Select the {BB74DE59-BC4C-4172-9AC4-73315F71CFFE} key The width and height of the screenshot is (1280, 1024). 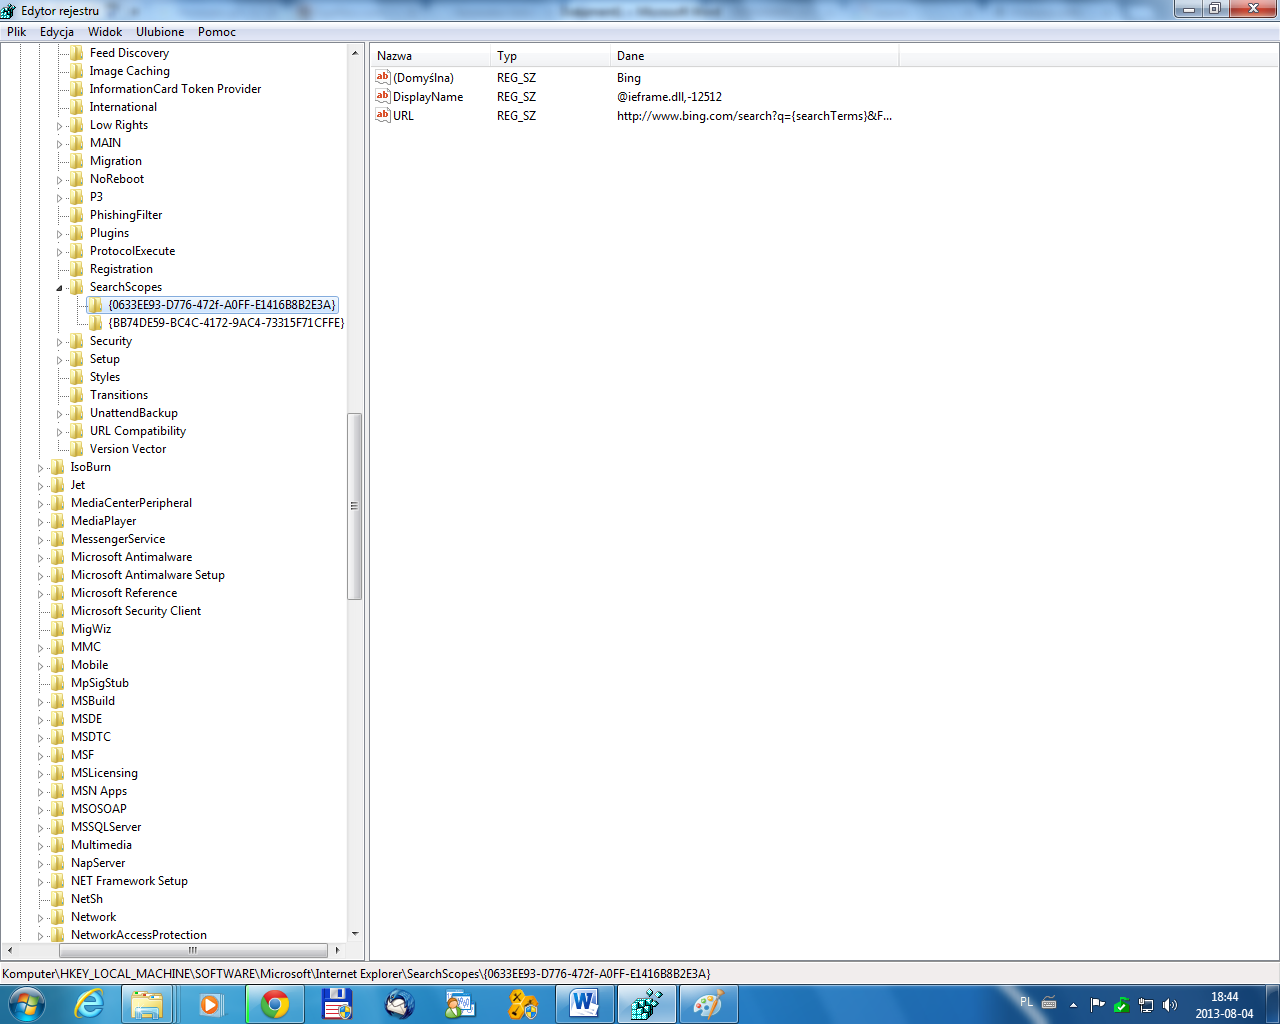(226, 323)
